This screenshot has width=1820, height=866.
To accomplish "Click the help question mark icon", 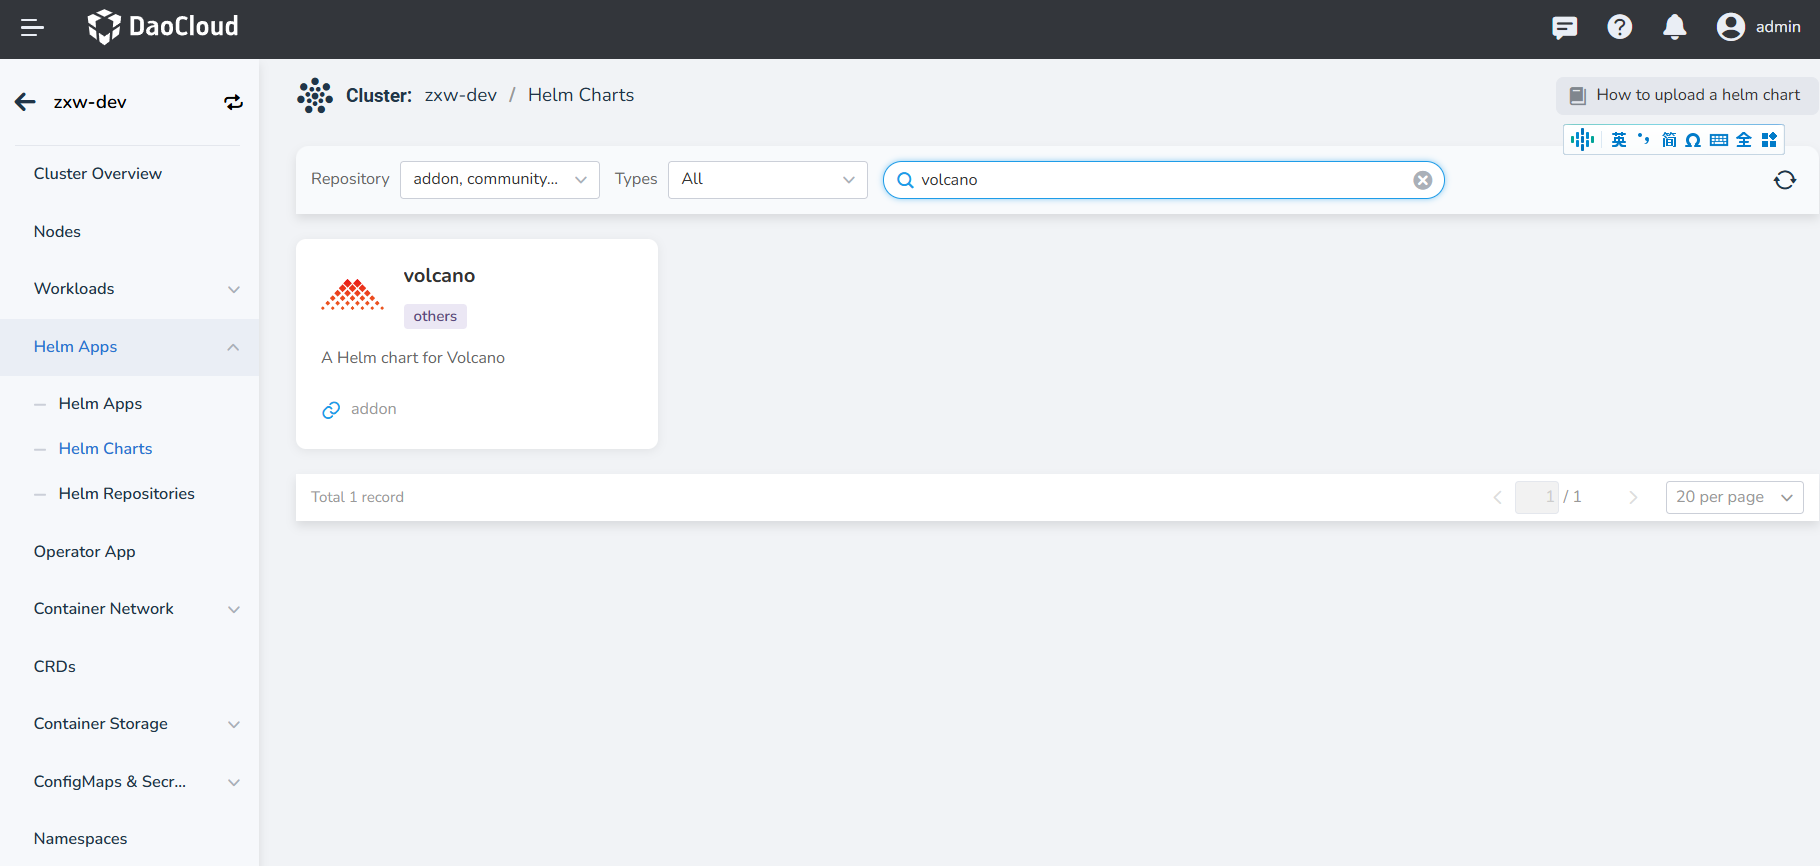I will tap(1619, 27).
